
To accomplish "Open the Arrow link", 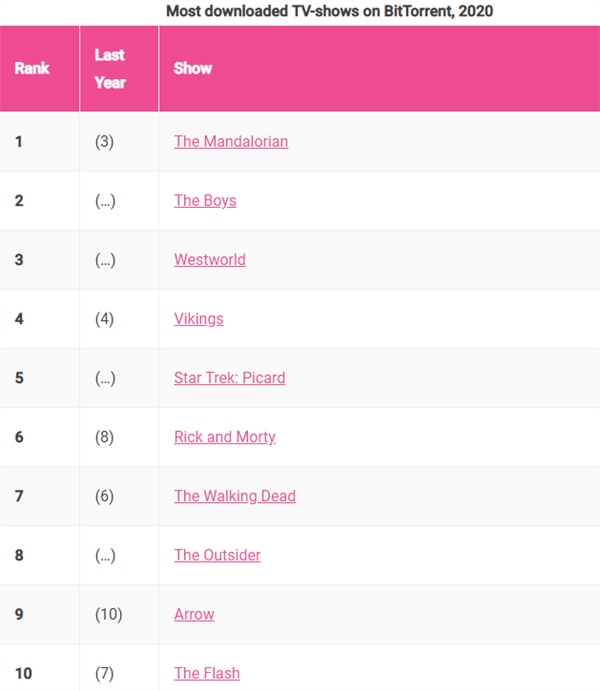I will [194, 613].
